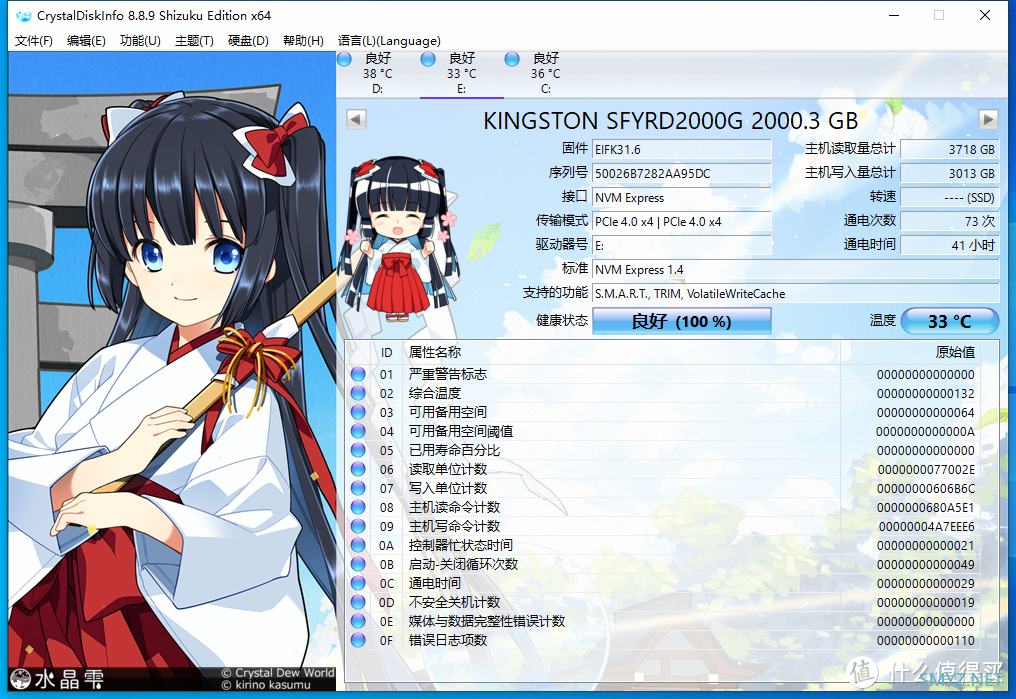Viewport: 1016px width, 699px height.
Task: Select the D: drive tab at 38 °C
Action: pyautogui.click(x=377, y=73)
